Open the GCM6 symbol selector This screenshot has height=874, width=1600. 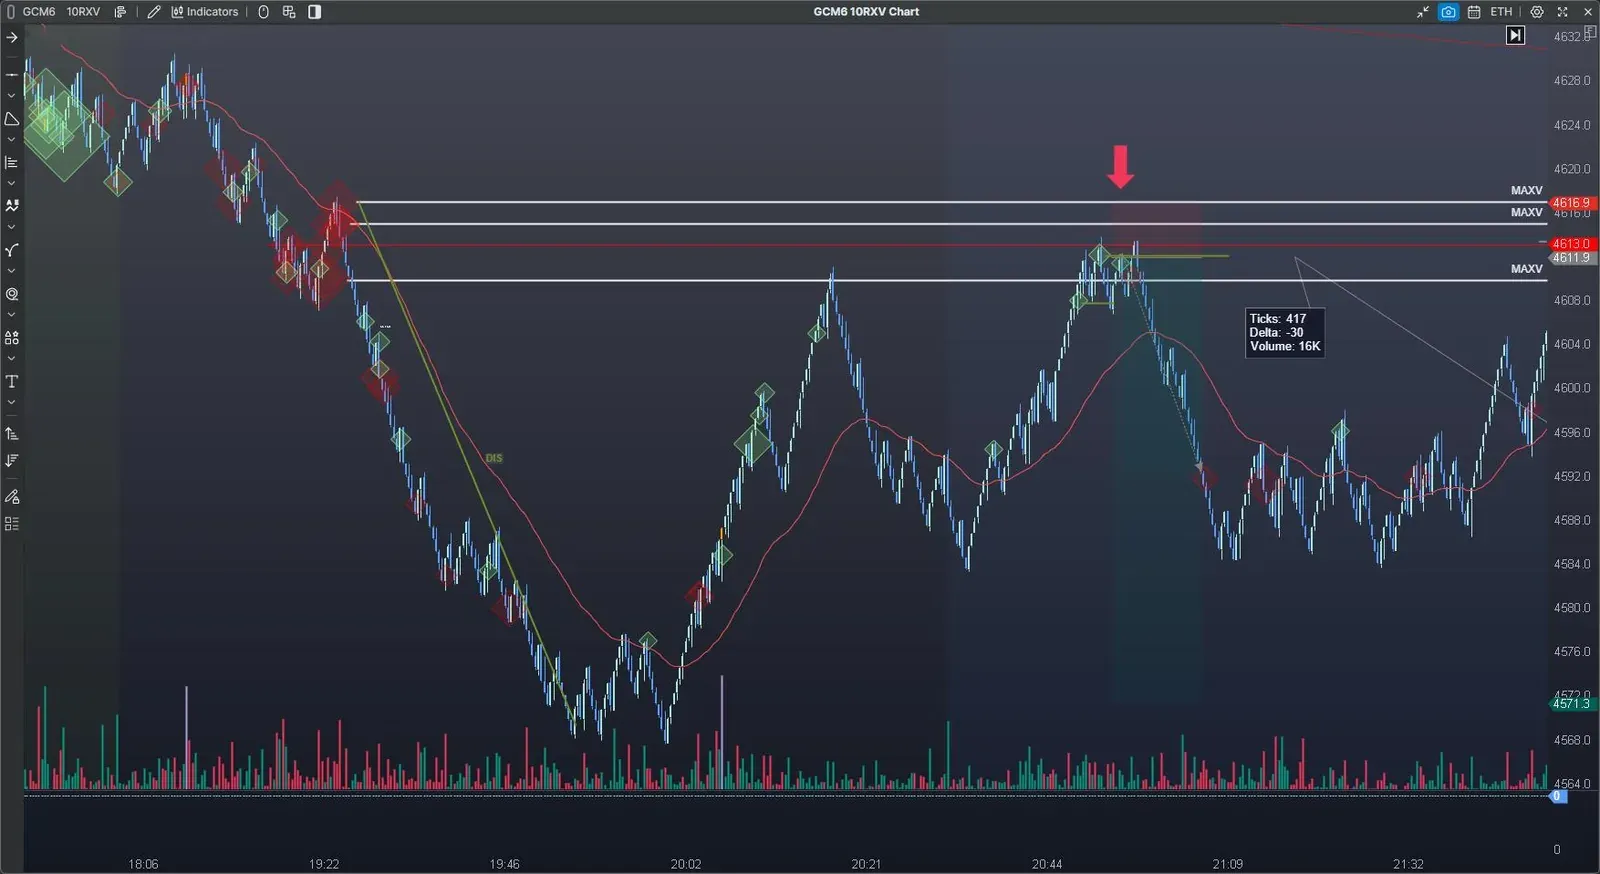(39, 12)
